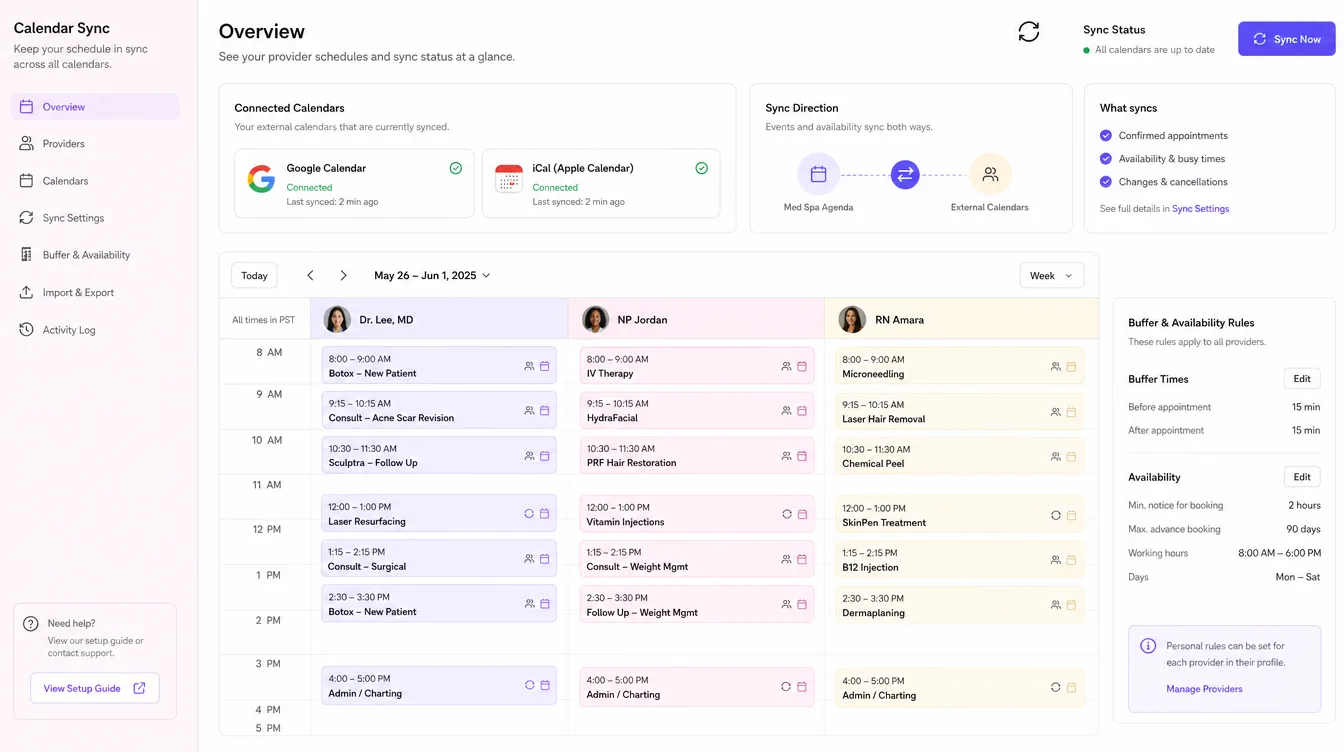Click sync icon on Dr. Lee Admin / Charting
Image resolution: width=1344 pixels, height=752 pixels.
[x=529, y=685]
